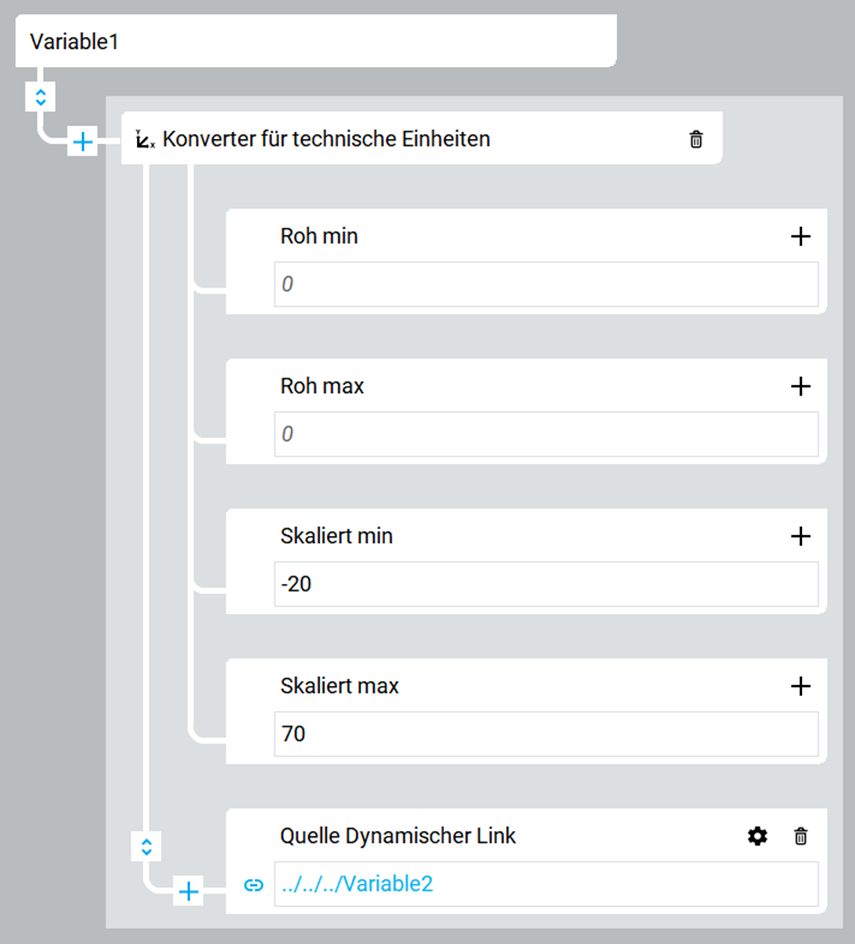Select the Variable1 header node
855x945 pixels.
coord(316,41)
